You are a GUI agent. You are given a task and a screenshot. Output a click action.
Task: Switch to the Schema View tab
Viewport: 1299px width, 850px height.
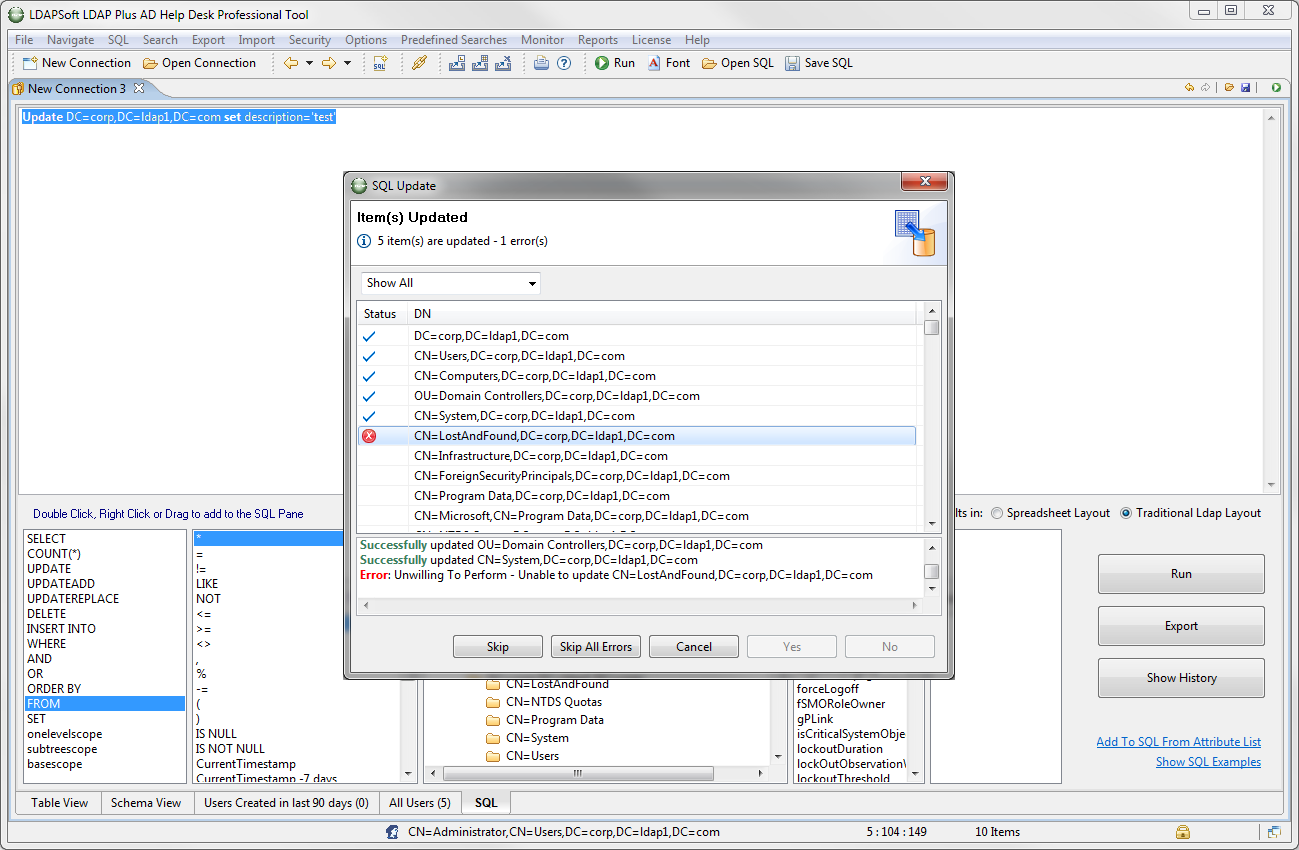click(x=146, y=803)
